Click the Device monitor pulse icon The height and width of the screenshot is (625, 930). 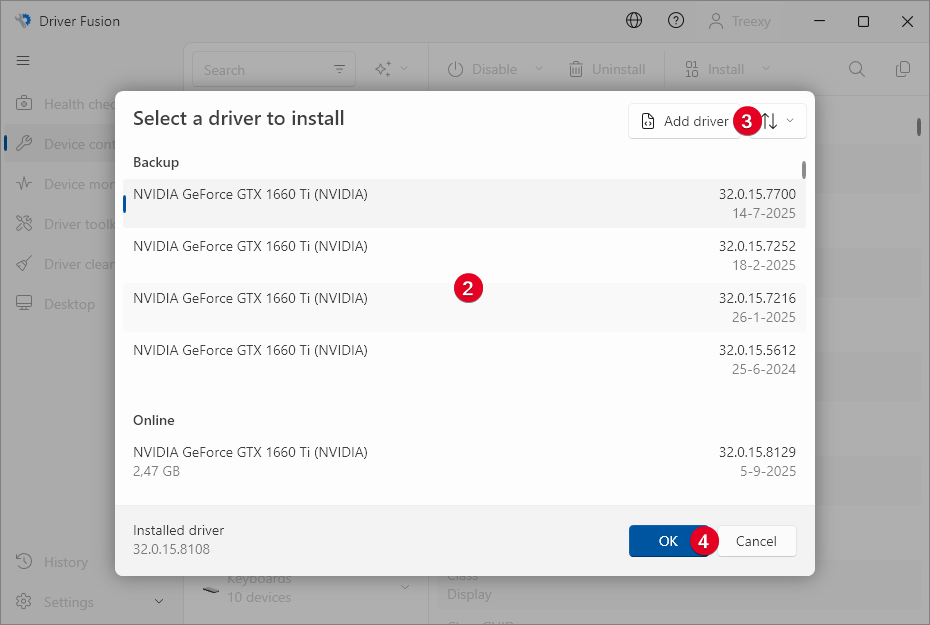pos(24,183)
